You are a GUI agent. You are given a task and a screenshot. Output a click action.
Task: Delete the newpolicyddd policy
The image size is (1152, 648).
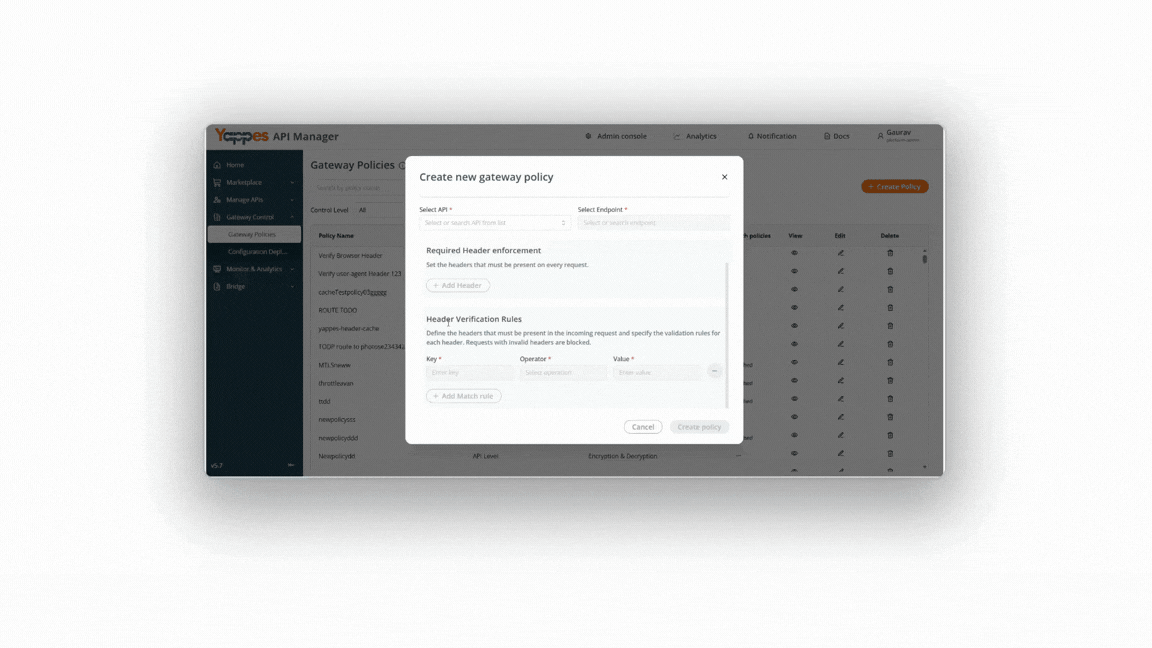point(890,435)
